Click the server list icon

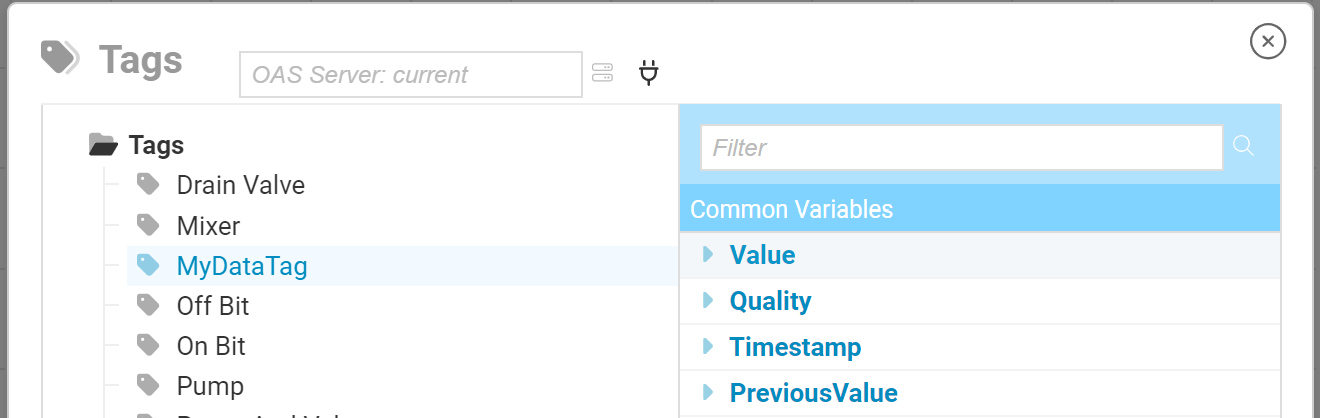coord(602,73)
